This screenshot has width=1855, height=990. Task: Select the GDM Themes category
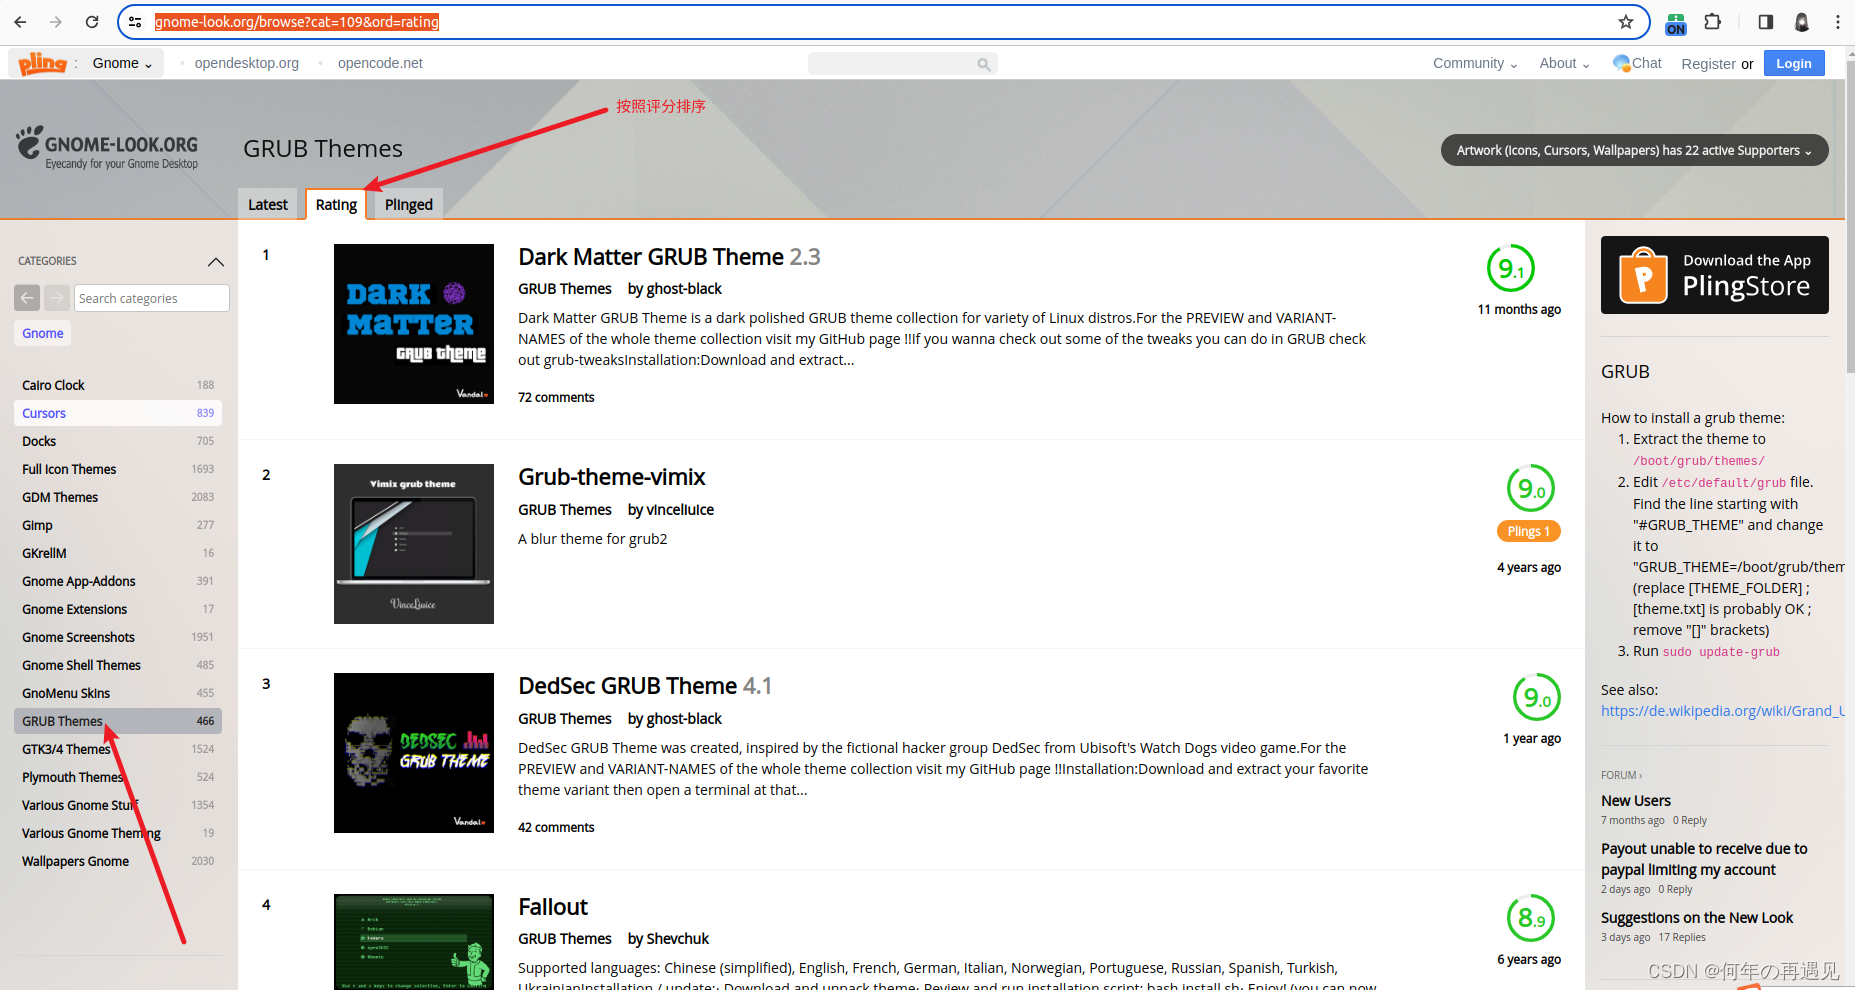coord(118,497)
